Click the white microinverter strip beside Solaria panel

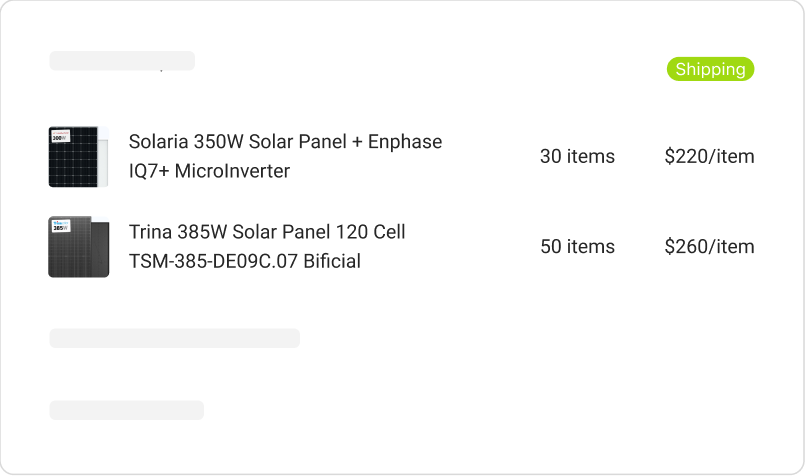pyautogui.click(x=103, y=157)
